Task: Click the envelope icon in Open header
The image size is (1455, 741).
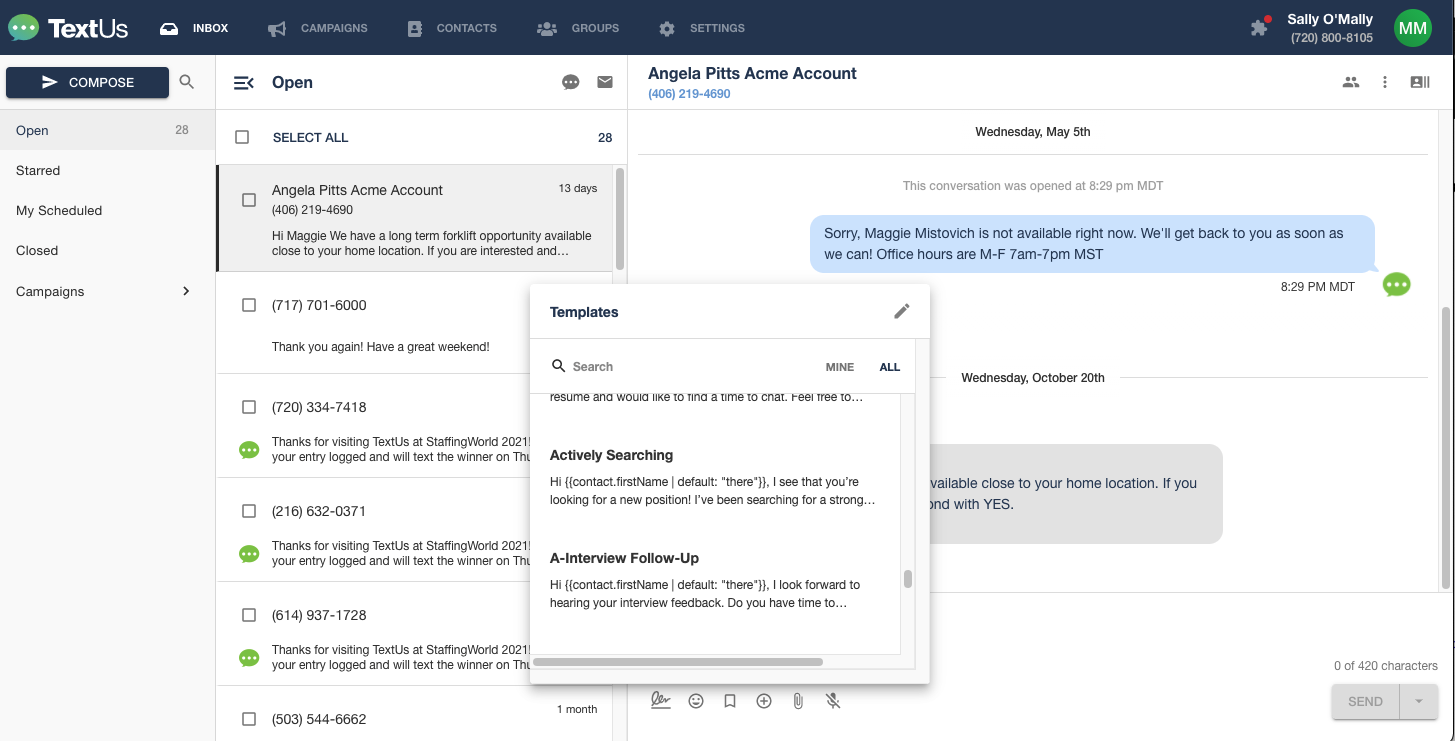Action: (x=605, y=82)
